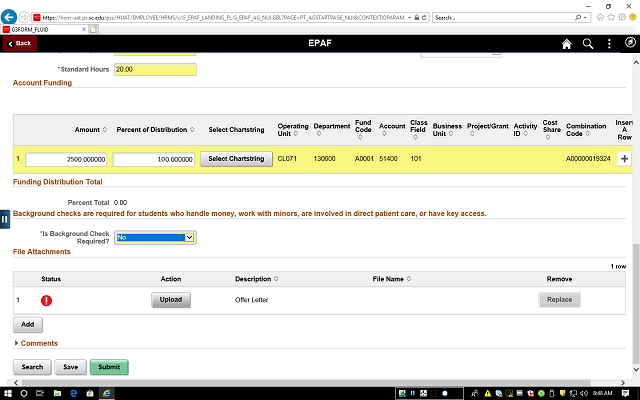
Task: Open the NavBar compass icon
Action: [630, 42]
